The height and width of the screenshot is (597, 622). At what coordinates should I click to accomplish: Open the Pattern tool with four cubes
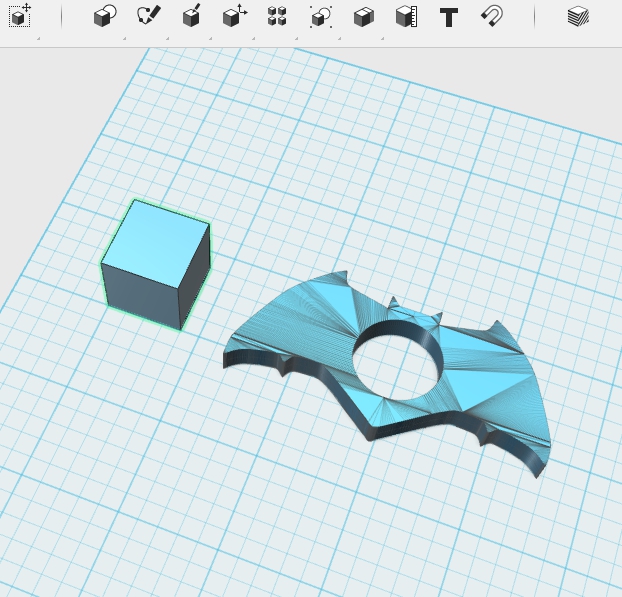click(x=277, y=16)
